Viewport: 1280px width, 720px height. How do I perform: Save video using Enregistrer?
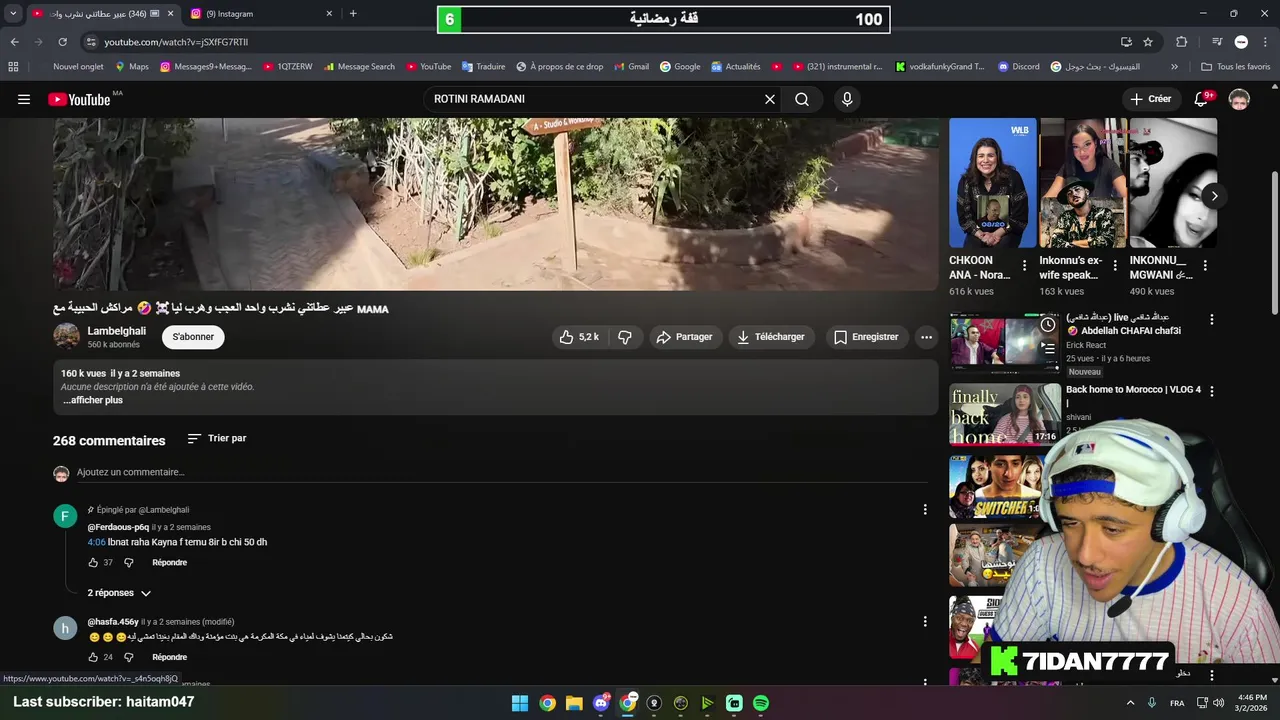(866, 337)
